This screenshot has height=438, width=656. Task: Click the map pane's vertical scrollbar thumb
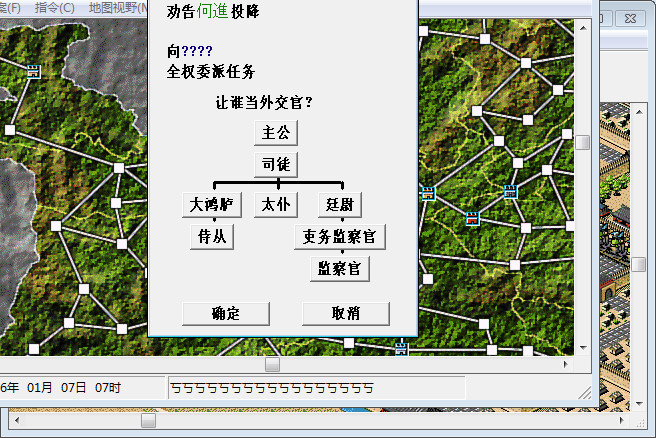click(582, 142)
